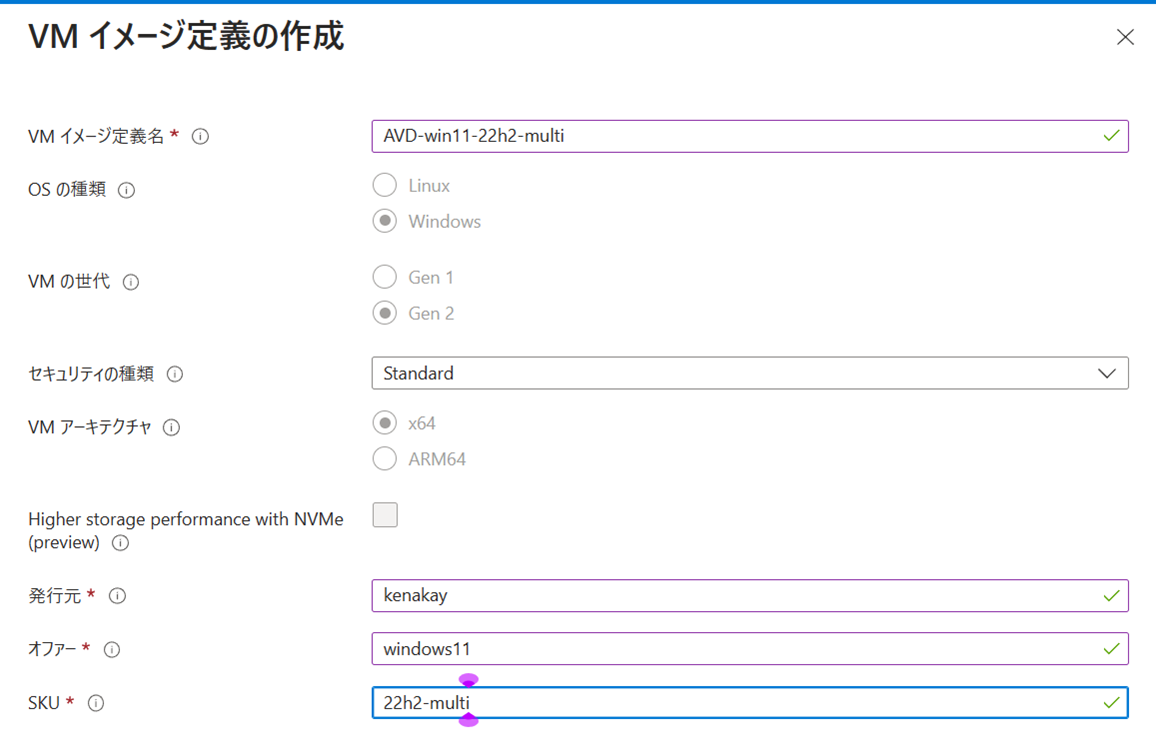The width and height of the screenshot is (1156, 750).
Task: Enable Higher storage performance with NVMe checkbox
Action: tap(385, 515)
